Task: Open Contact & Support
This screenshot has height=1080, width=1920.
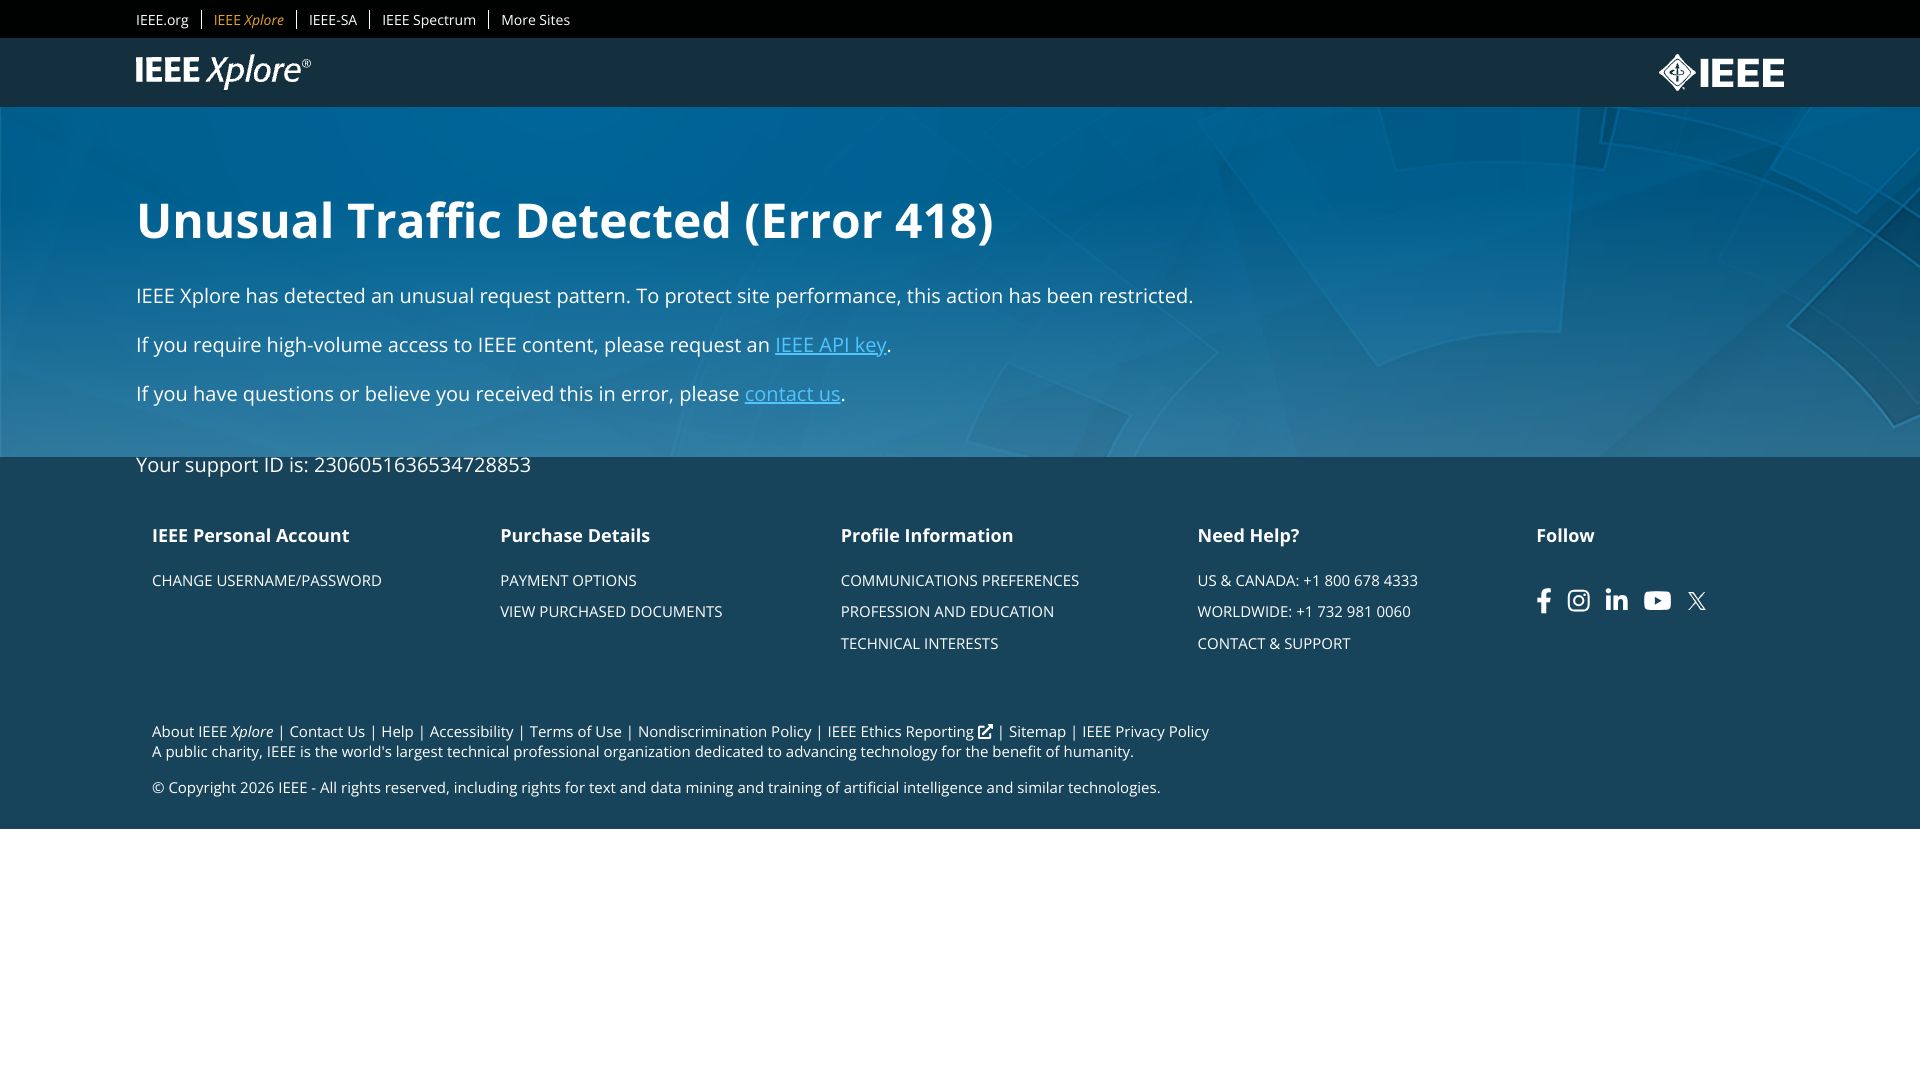Action: [x=1274, y=644]
